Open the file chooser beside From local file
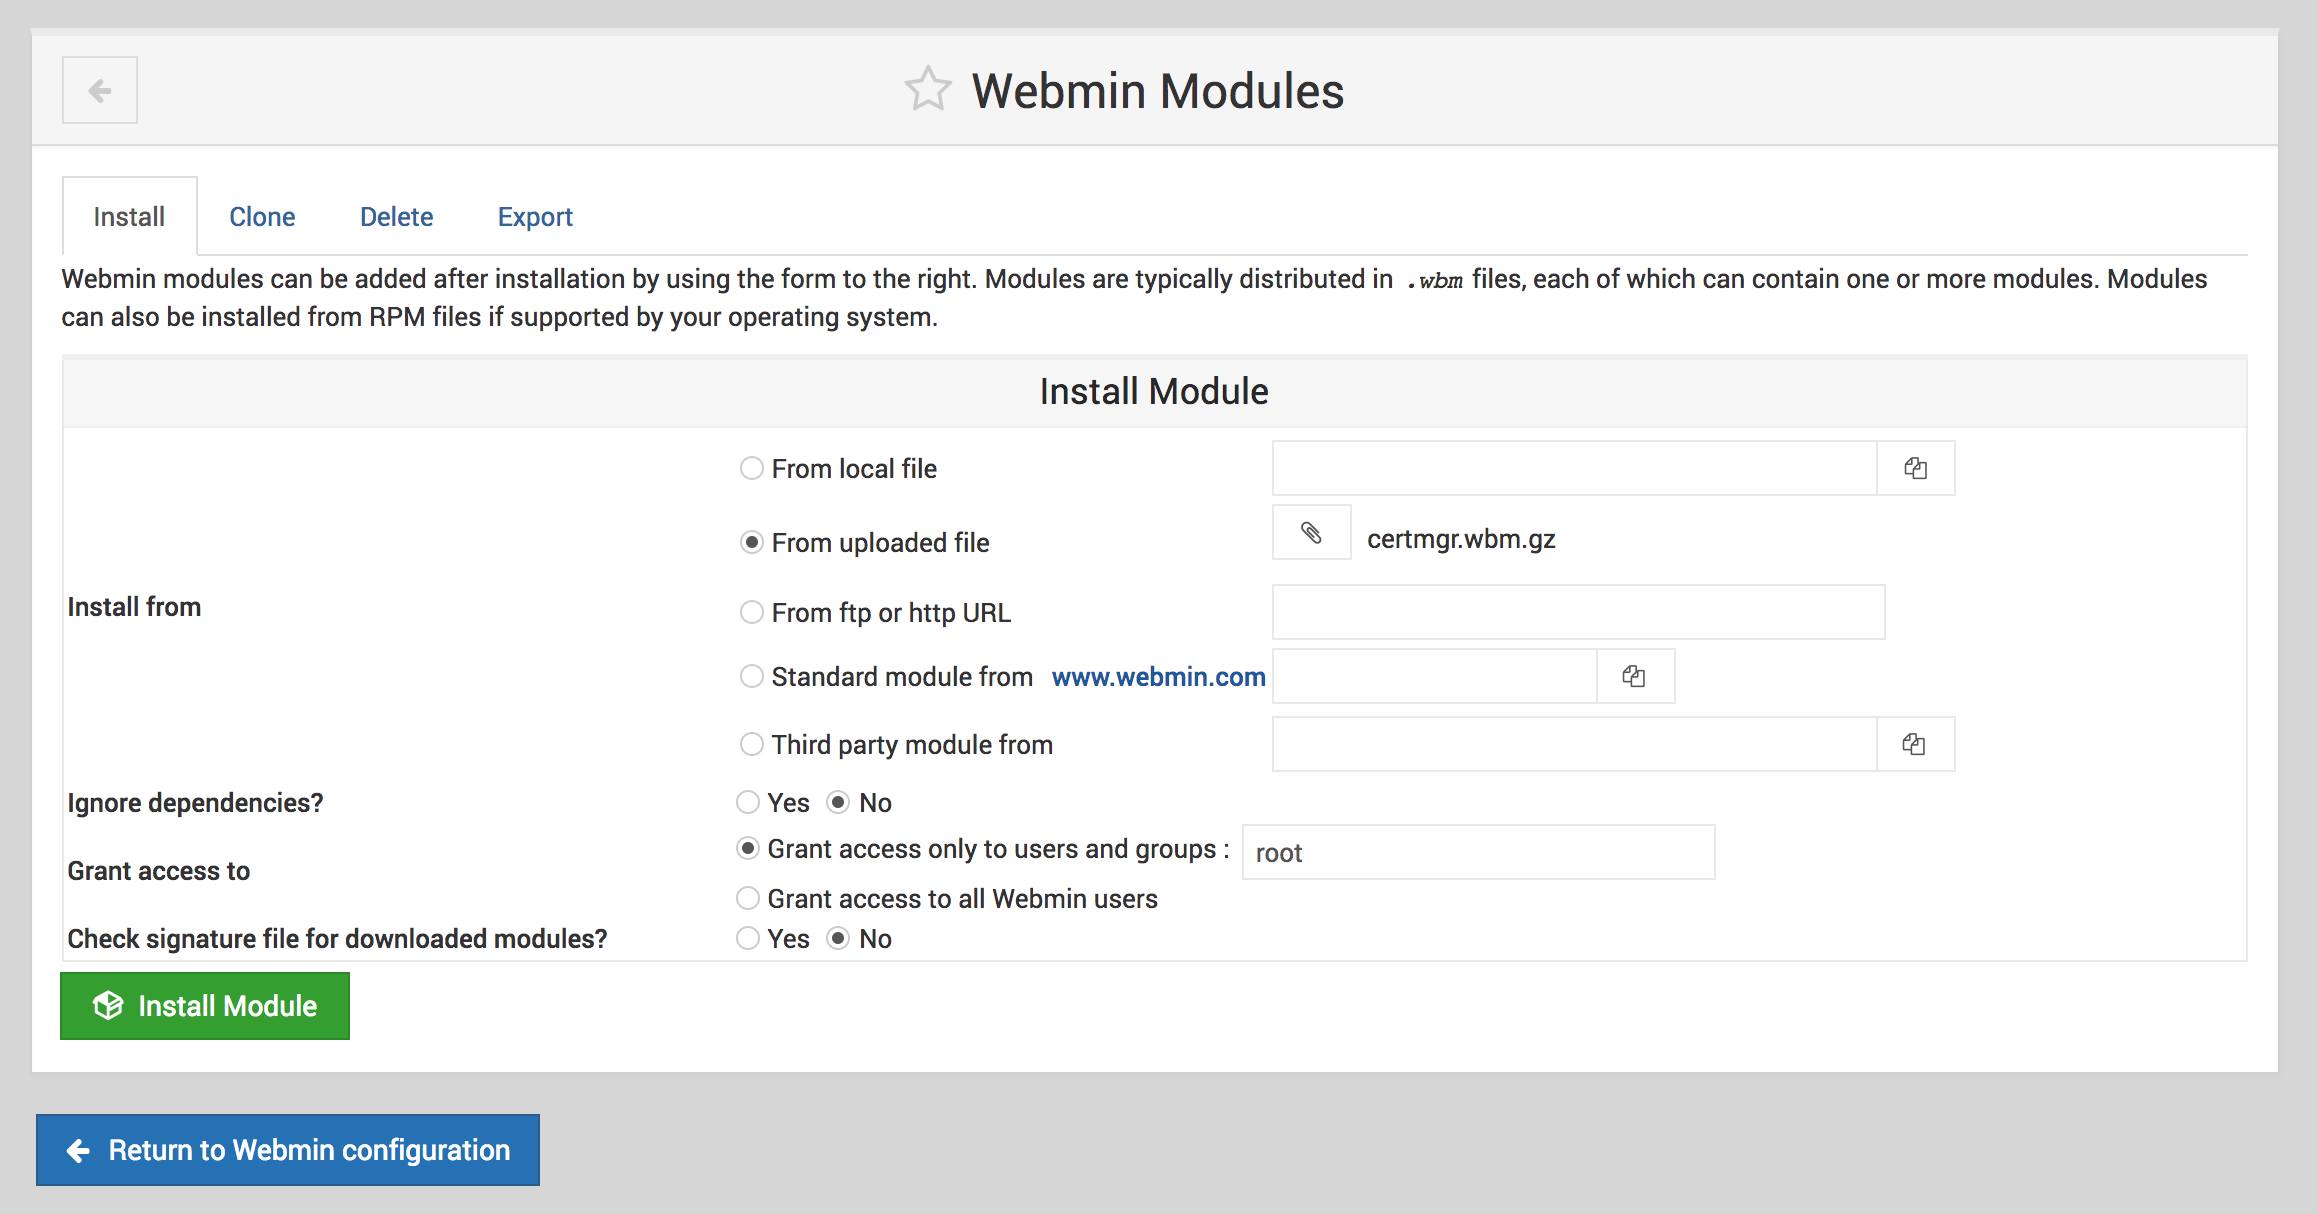Image resolution: width=2318 pixels, height=1214 pixels. [x=1916, y=467]
